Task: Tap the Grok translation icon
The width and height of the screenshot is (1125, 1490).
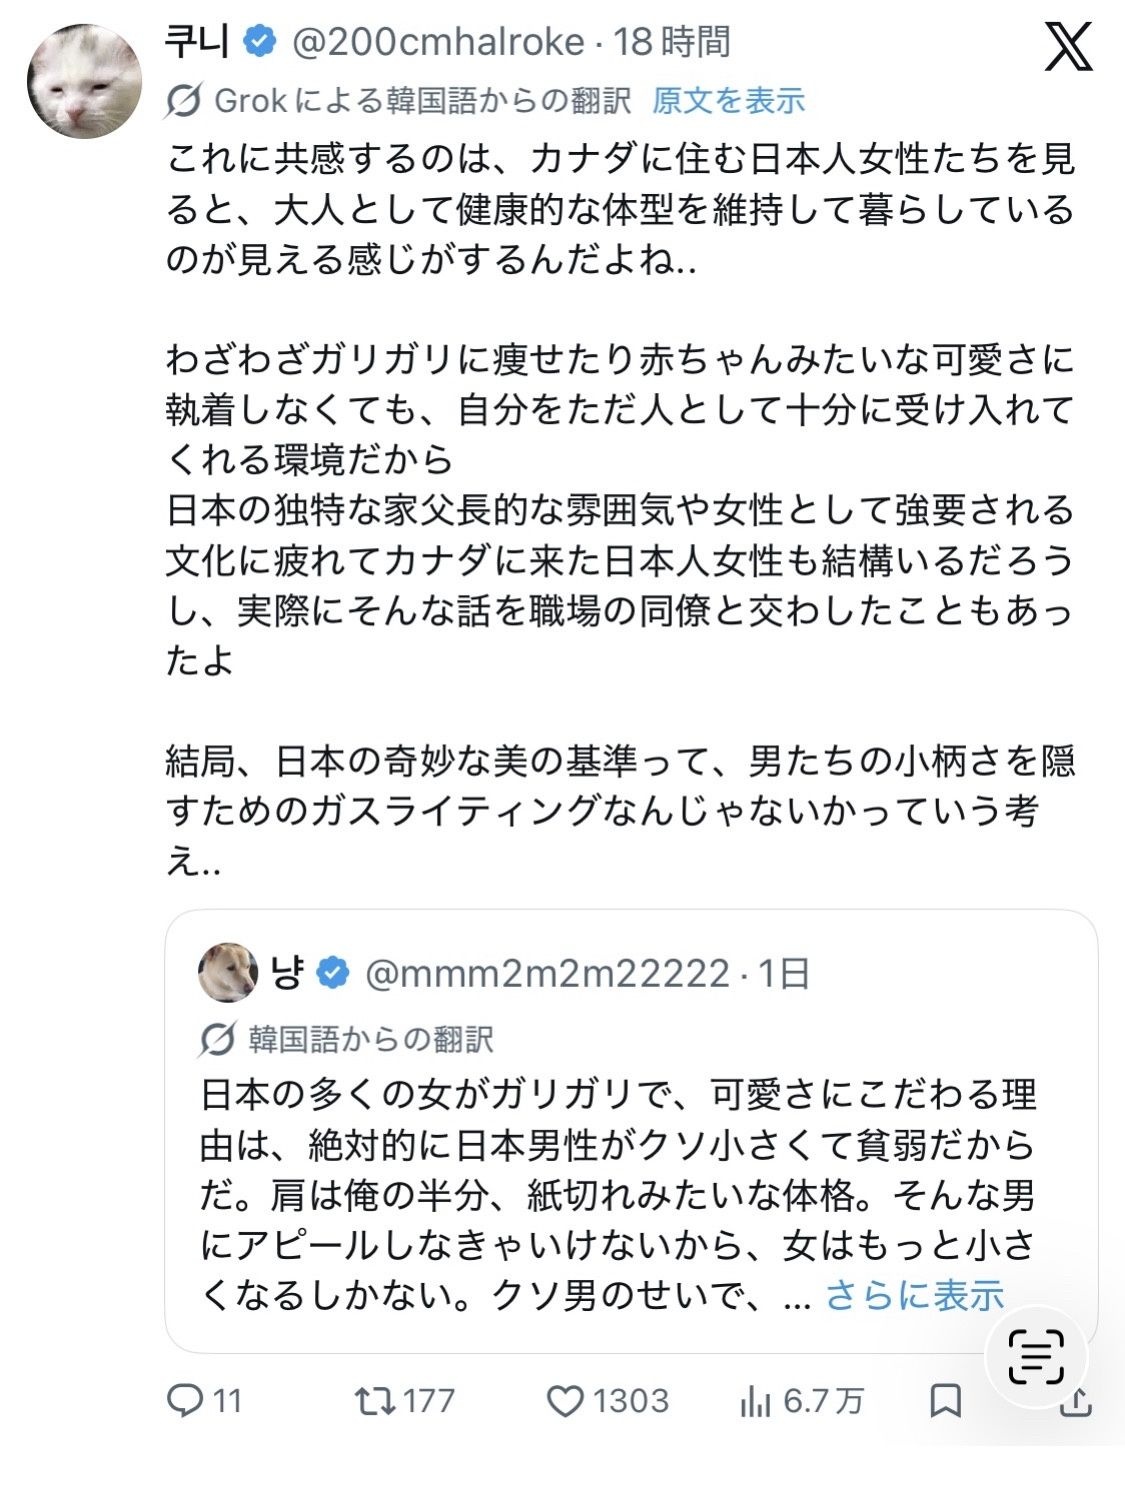Action: coord(184,100)
